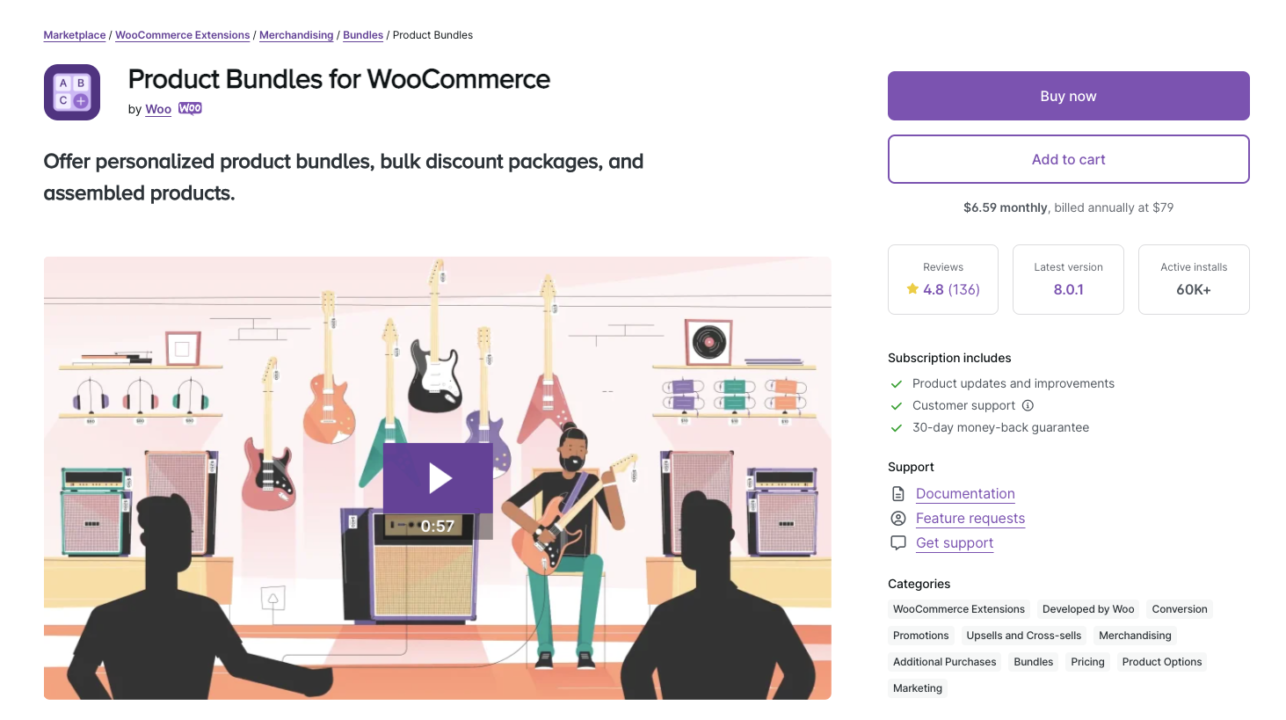Click the info icon beside Customer support
Screen dimensions: 1286x720
1028,405
